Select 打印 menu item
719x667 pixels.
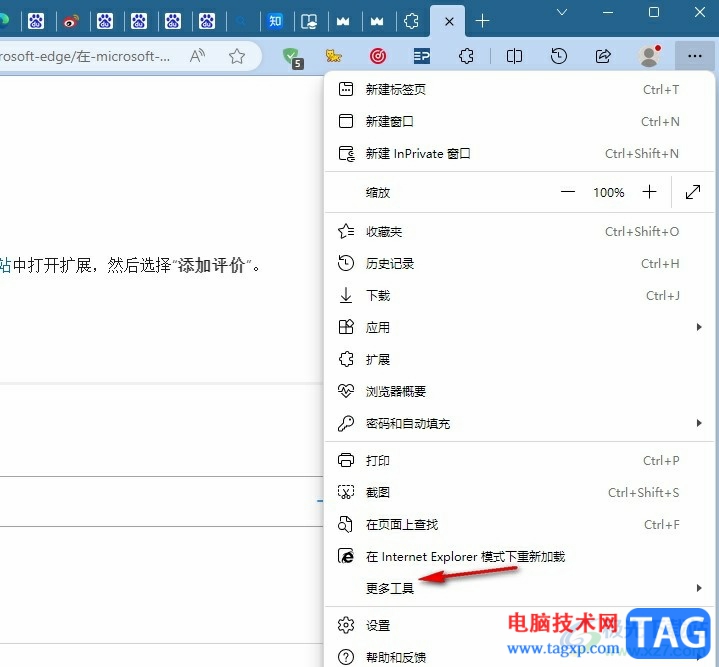519,460
